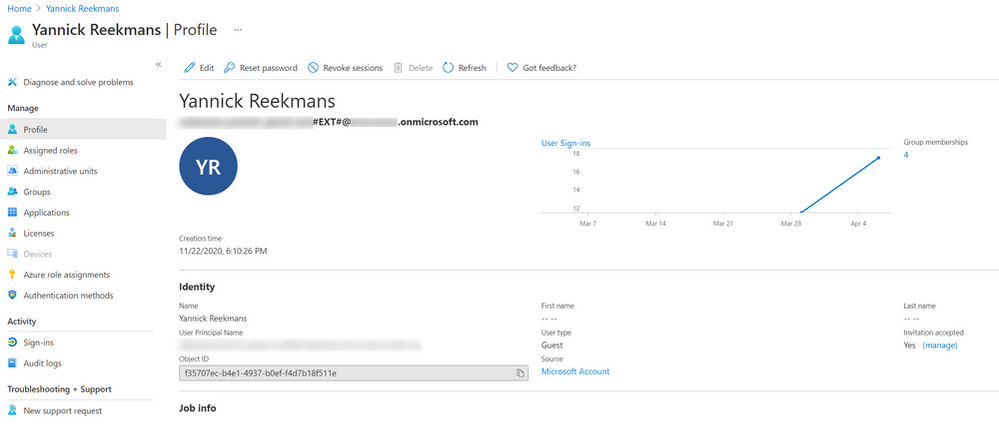The height and width of the screenshot is (424, 999).
Task: Click the group memberships count 4
Action: [906, 155]
